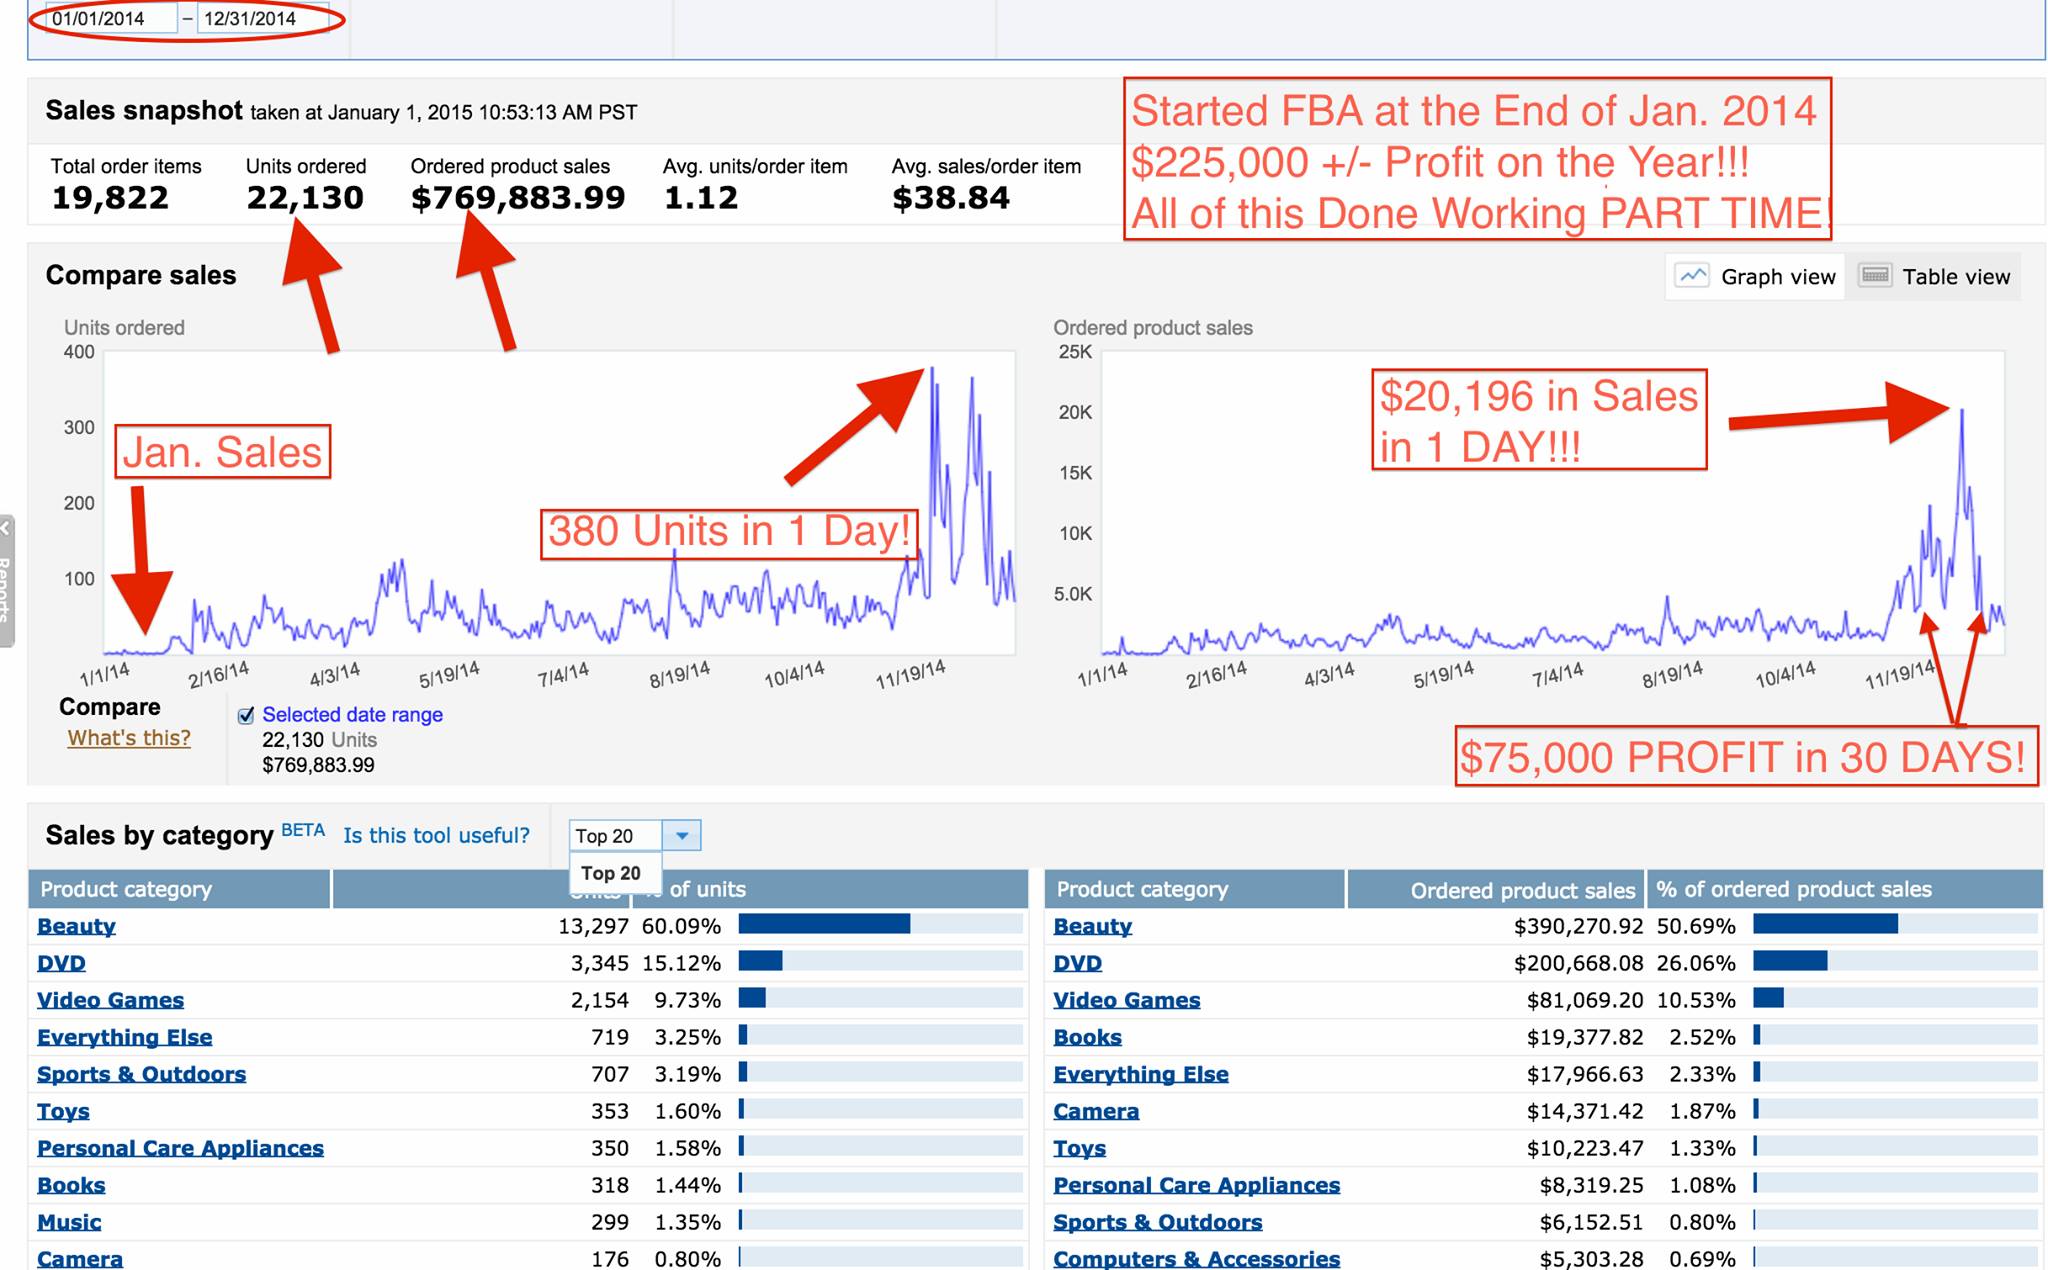Click Sports & Outdoors in units table
Screen dimensions: 2048x1270
141,1074
